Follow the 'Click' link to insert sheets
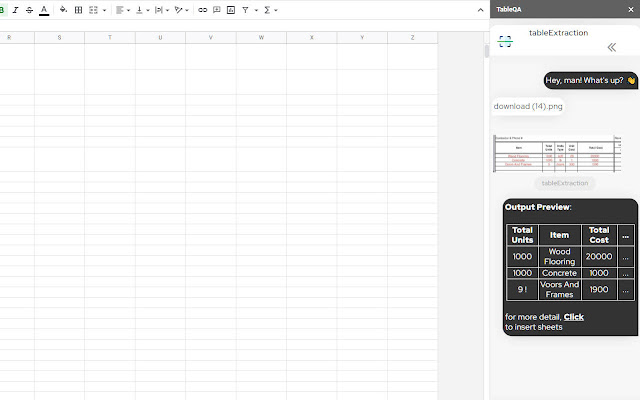 click(573, 317)
